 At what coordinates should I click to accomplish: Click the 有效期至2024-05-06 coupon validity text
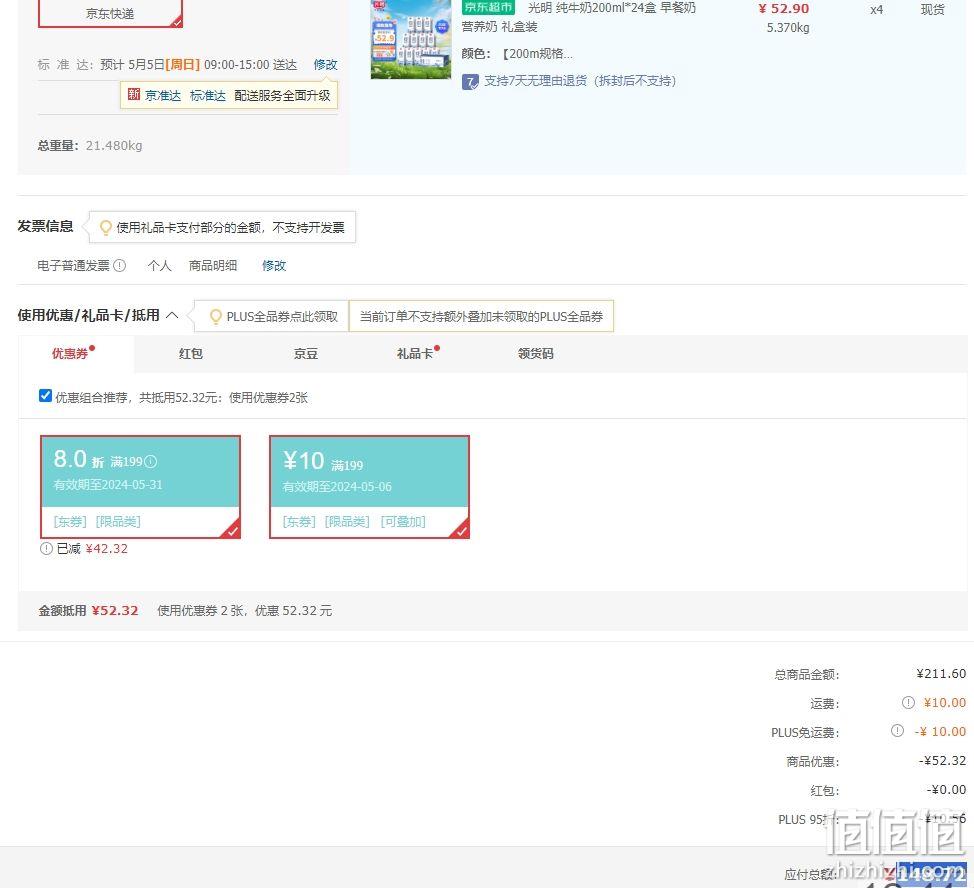[337, 487]
